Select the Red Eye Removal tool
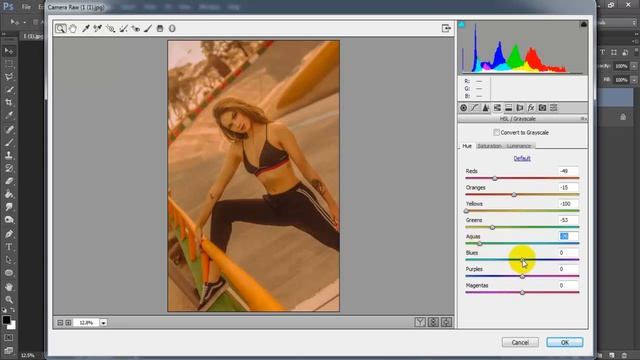 click(136, 29)
